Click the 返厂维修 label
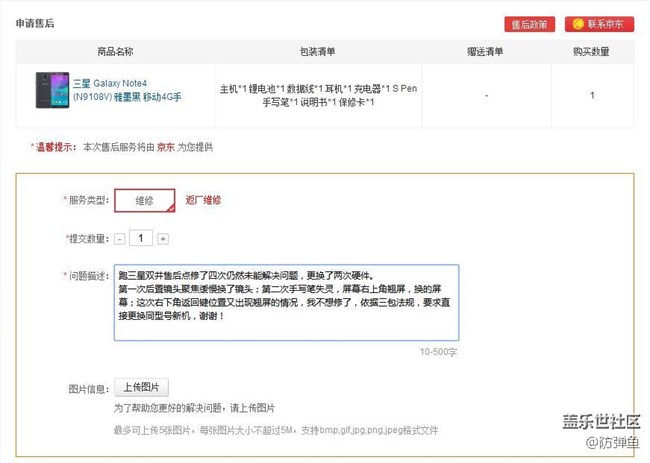 click(203, 201)
